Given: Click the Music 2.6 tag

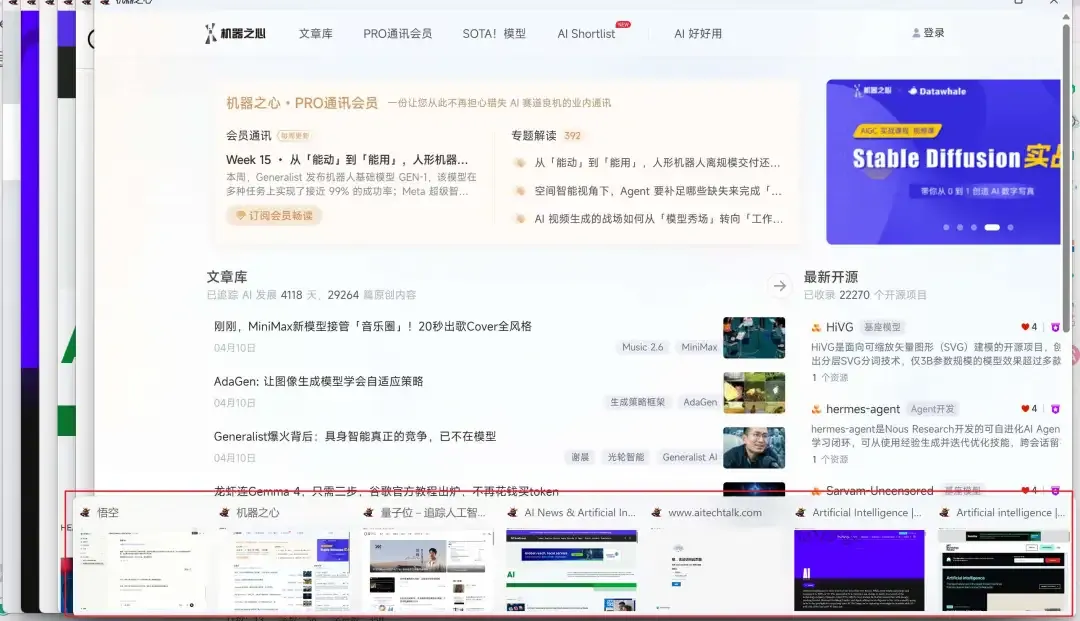Looking at the screenshot, I should point(643,347).
